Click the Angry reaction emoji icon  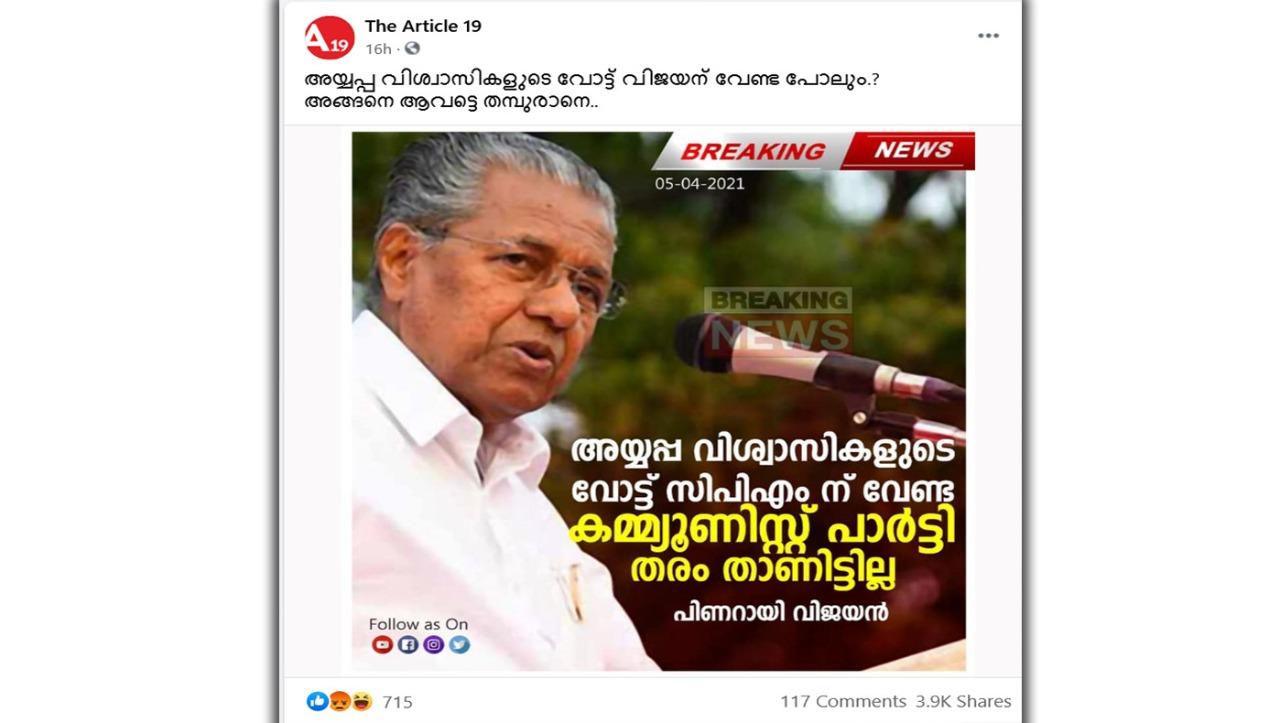(x=339, y=701)
